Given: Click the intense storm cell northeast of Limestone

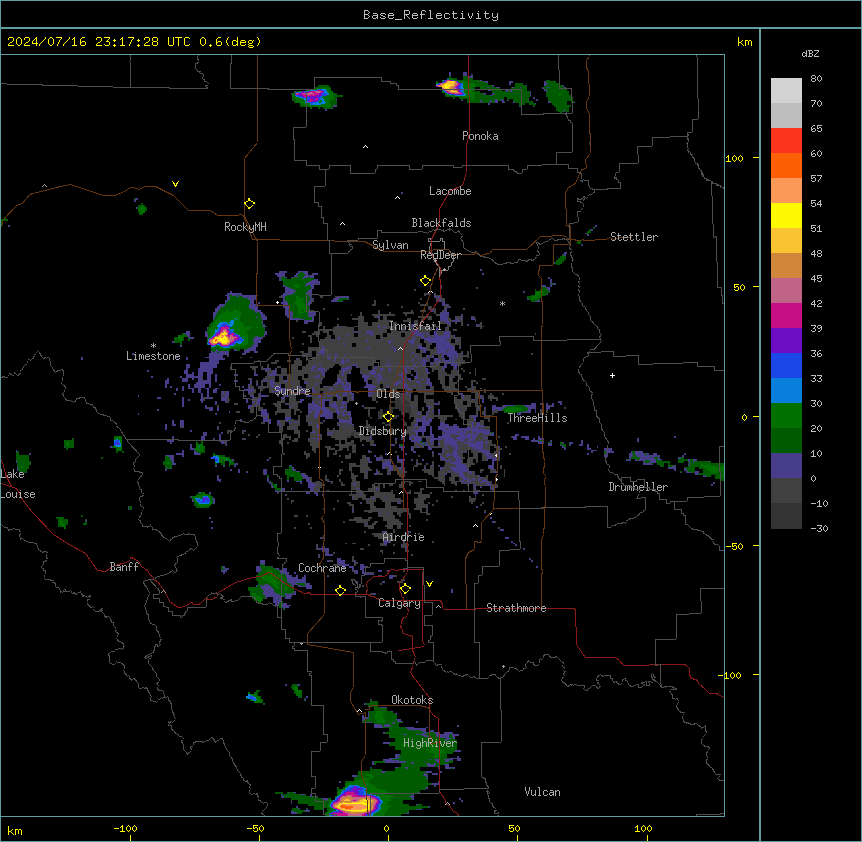Looking at the screenshot, I should coord(225,336).
